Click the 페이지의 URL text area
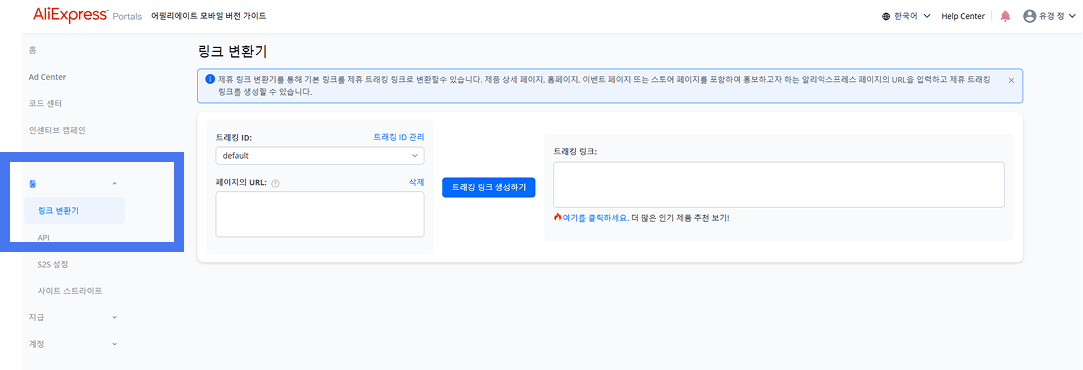Screen dimensions: 1083x370 point(320,214)
